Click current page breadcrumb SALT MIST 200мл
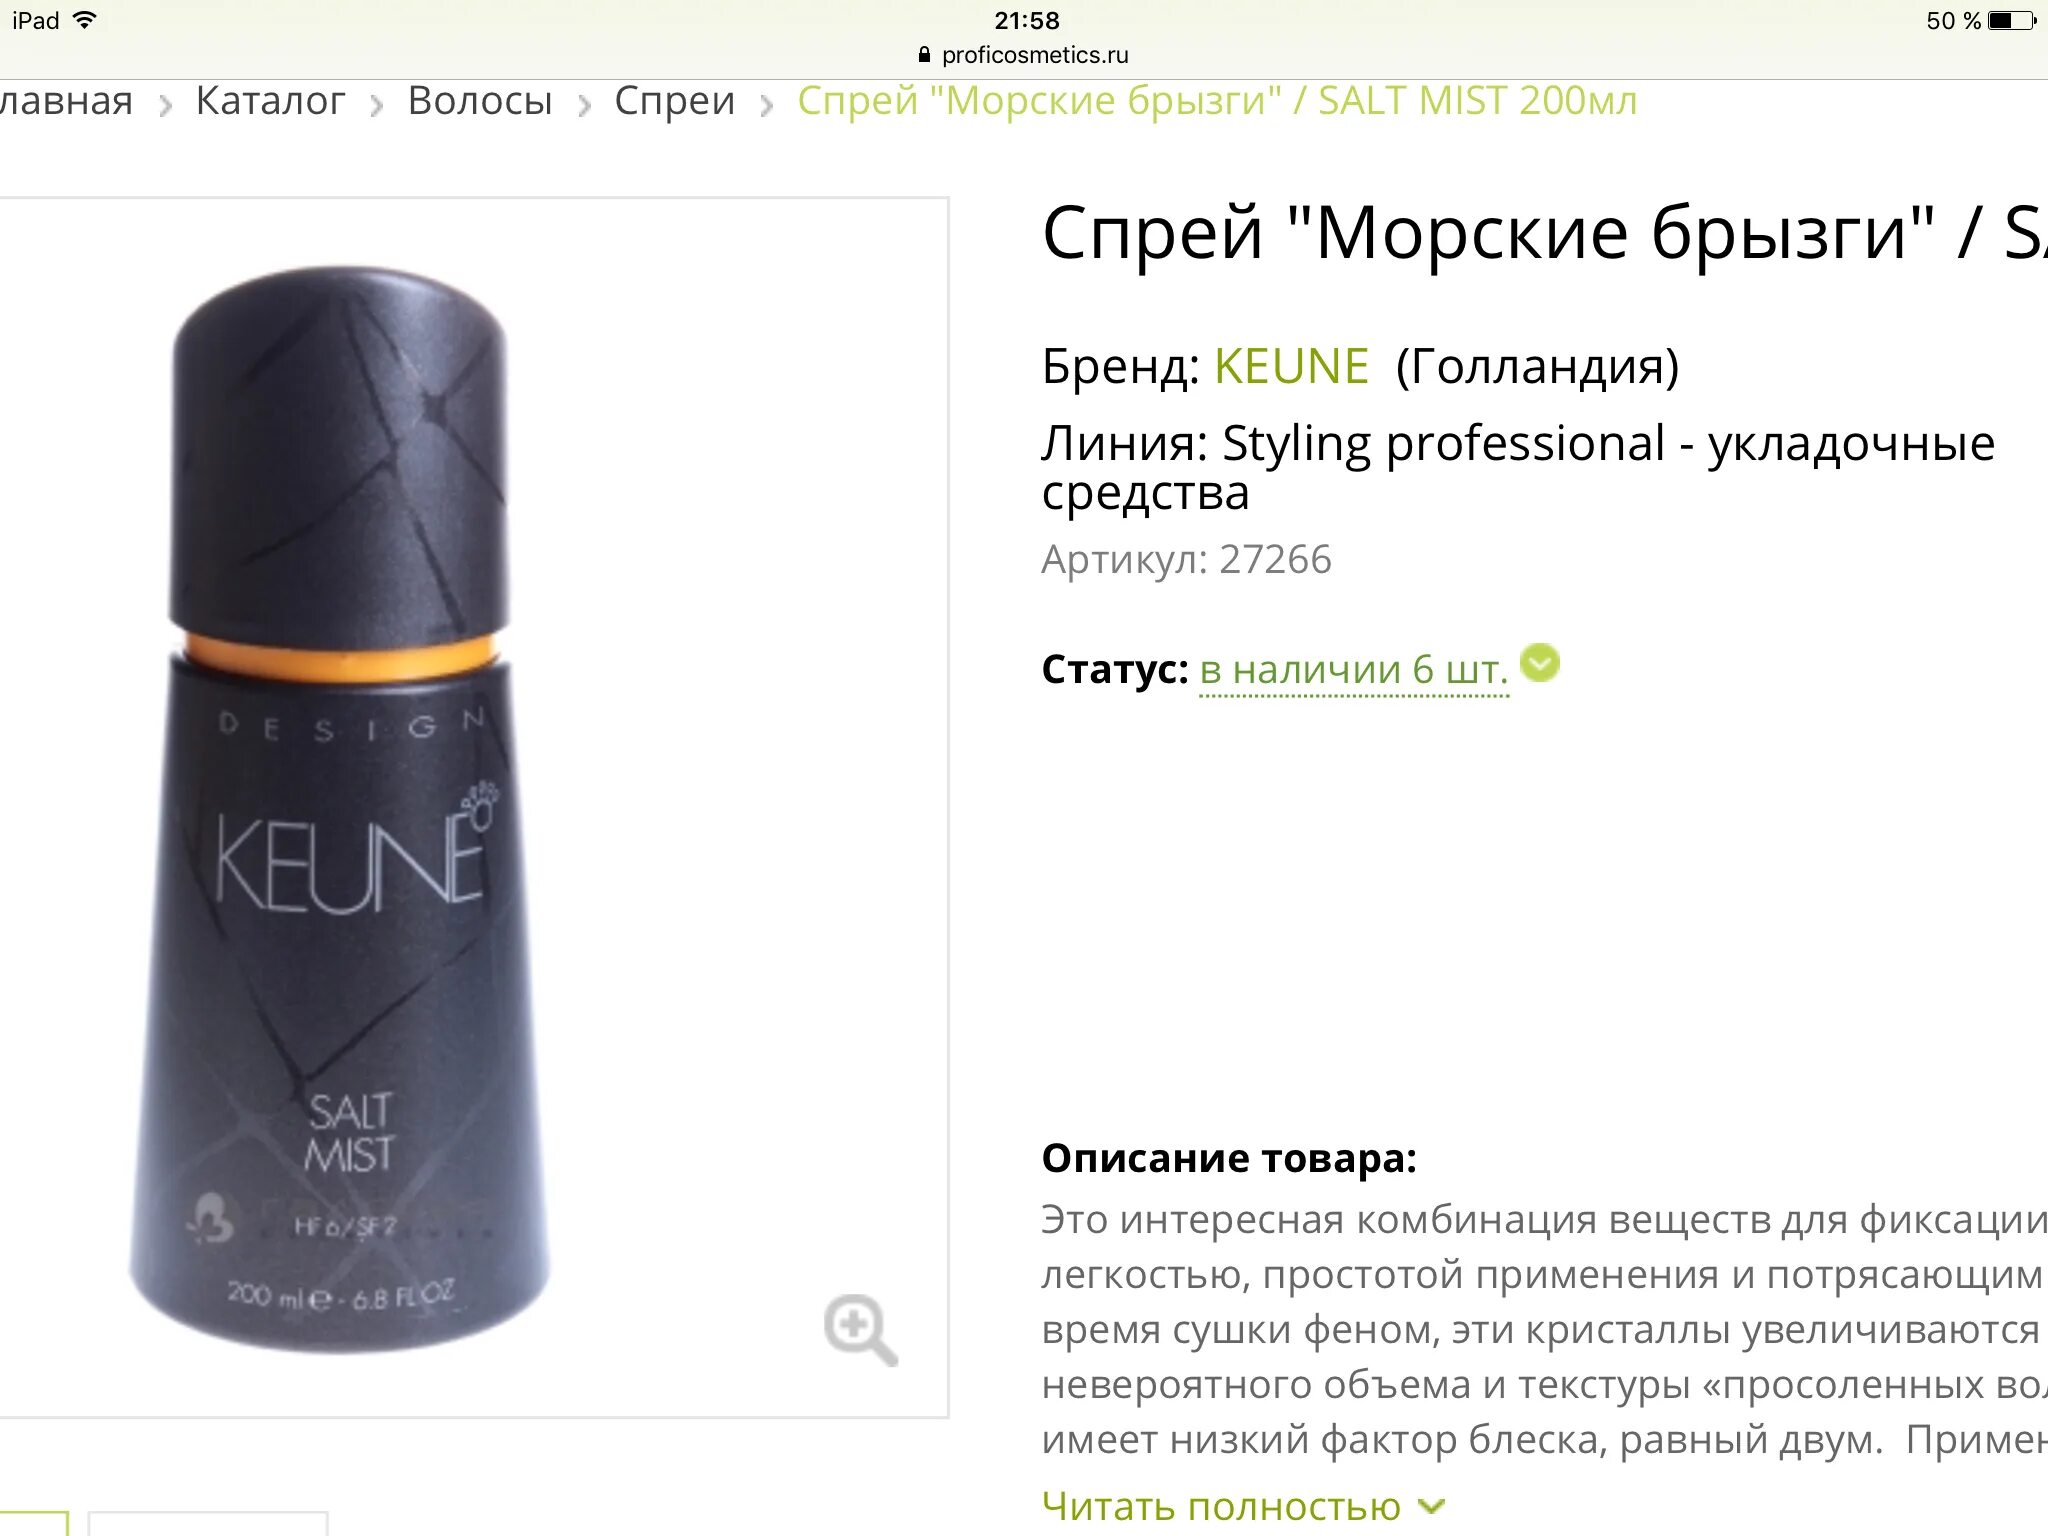The height and width of the screenshot is (1536, 2048). coord(1217,101)
